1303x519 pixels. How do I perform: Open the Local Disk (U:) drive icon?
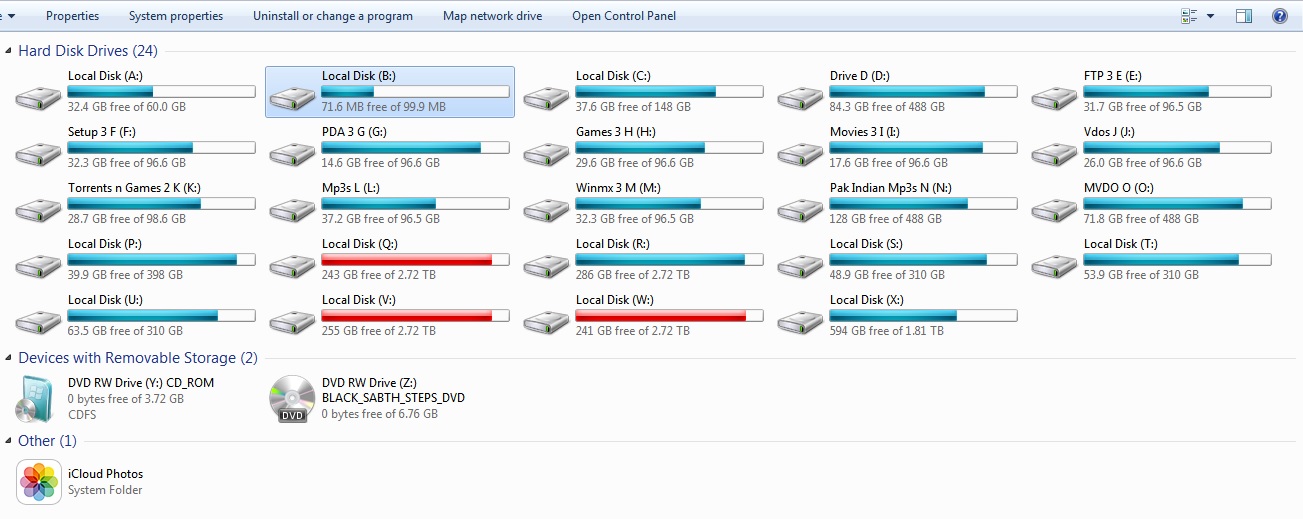pyautogui.click(x=38, y=322)
